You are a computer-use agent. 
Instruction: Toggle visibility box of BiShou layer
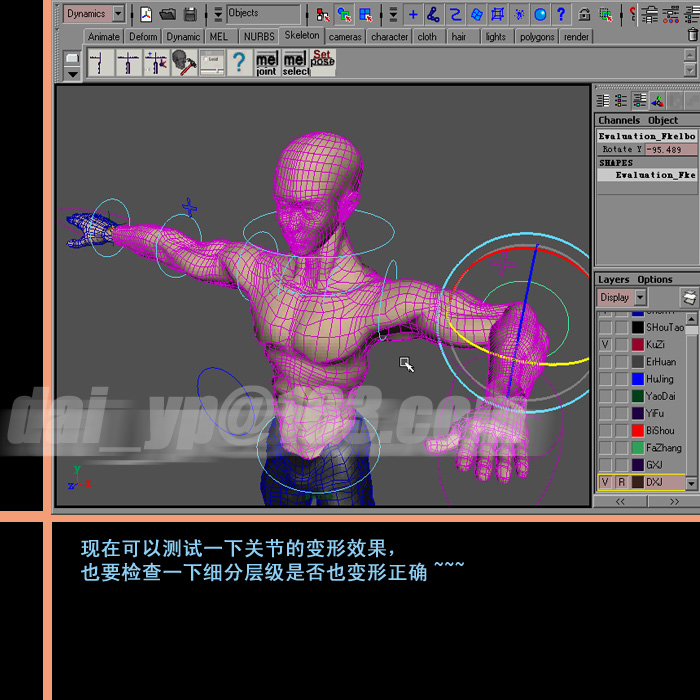click(605, 430)
